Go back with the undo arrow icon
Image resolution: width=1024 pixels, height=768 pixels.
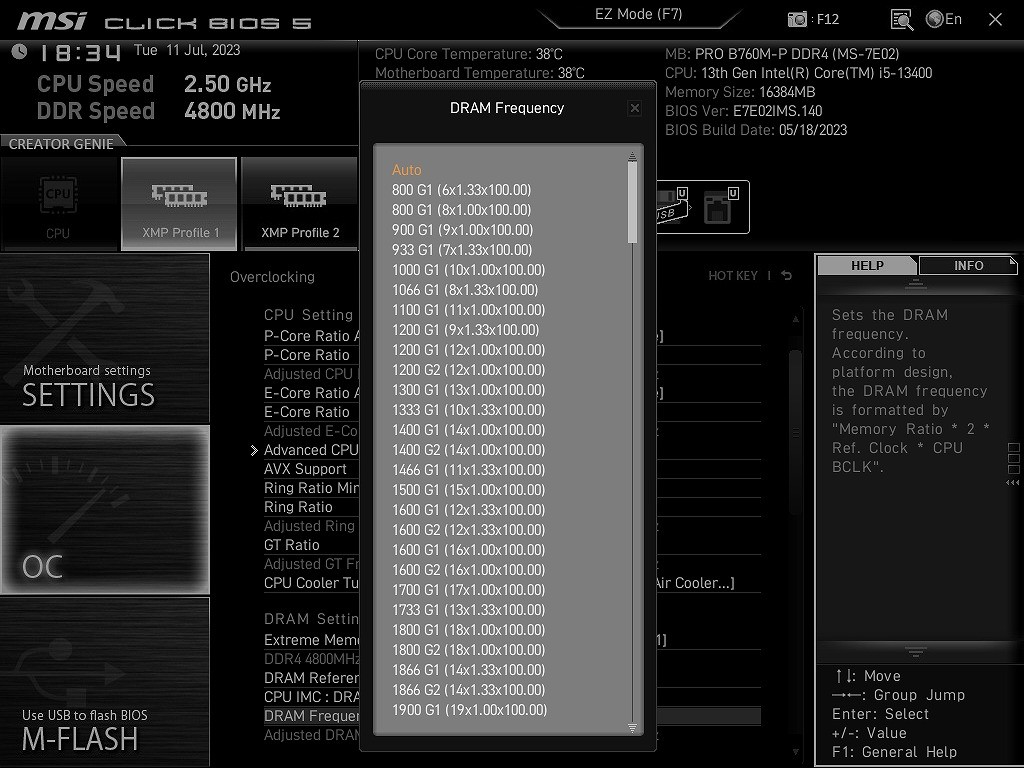(x=786, y=276)
